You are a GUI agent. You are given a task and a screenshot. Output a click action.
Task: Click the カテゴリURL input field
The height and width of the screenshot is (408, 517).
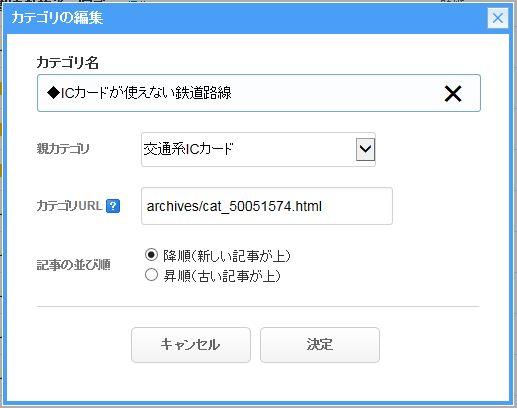[x=267, y=206]
